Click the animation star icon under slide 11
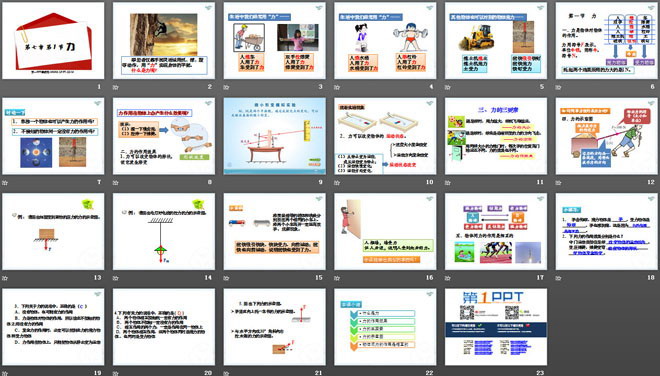 [x=448, y=183]
